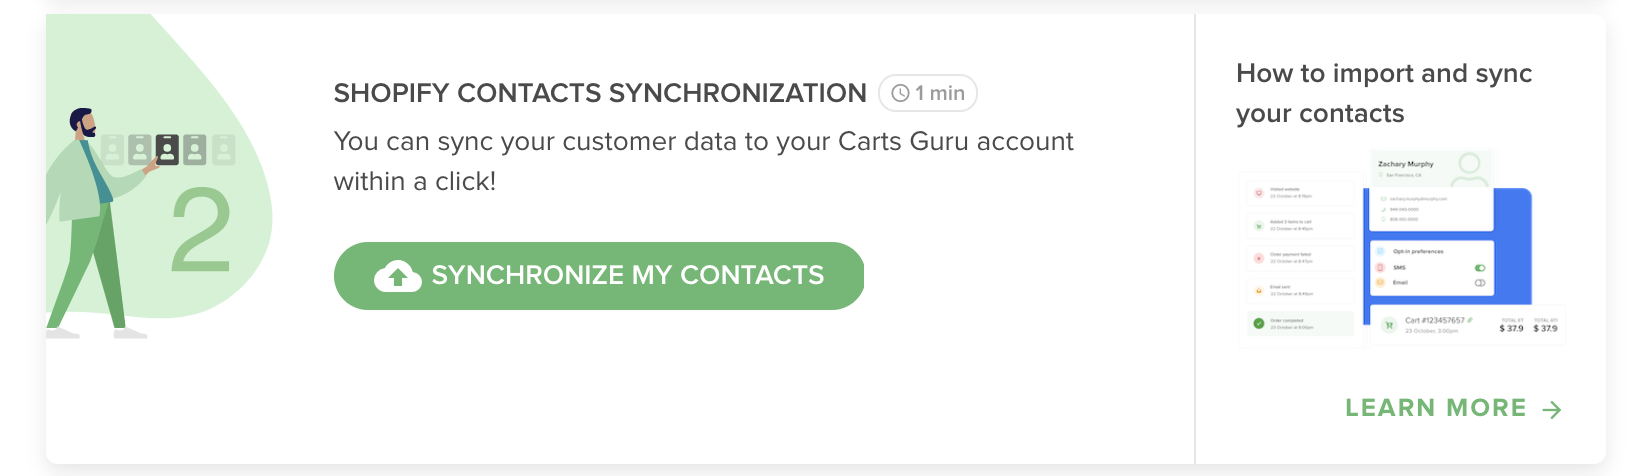Viewport: 1640px width, 476px height.
Task: Click the Synchronize My Contacts button
Action: pyautogui.click(x=599, y=276)
